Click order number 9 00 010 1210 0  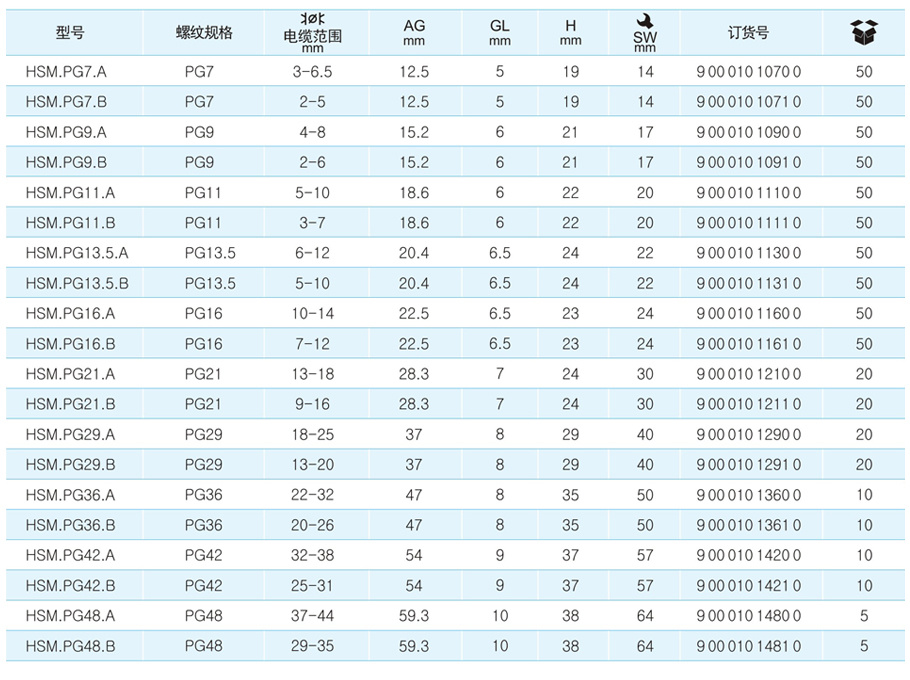pos(749,374)
